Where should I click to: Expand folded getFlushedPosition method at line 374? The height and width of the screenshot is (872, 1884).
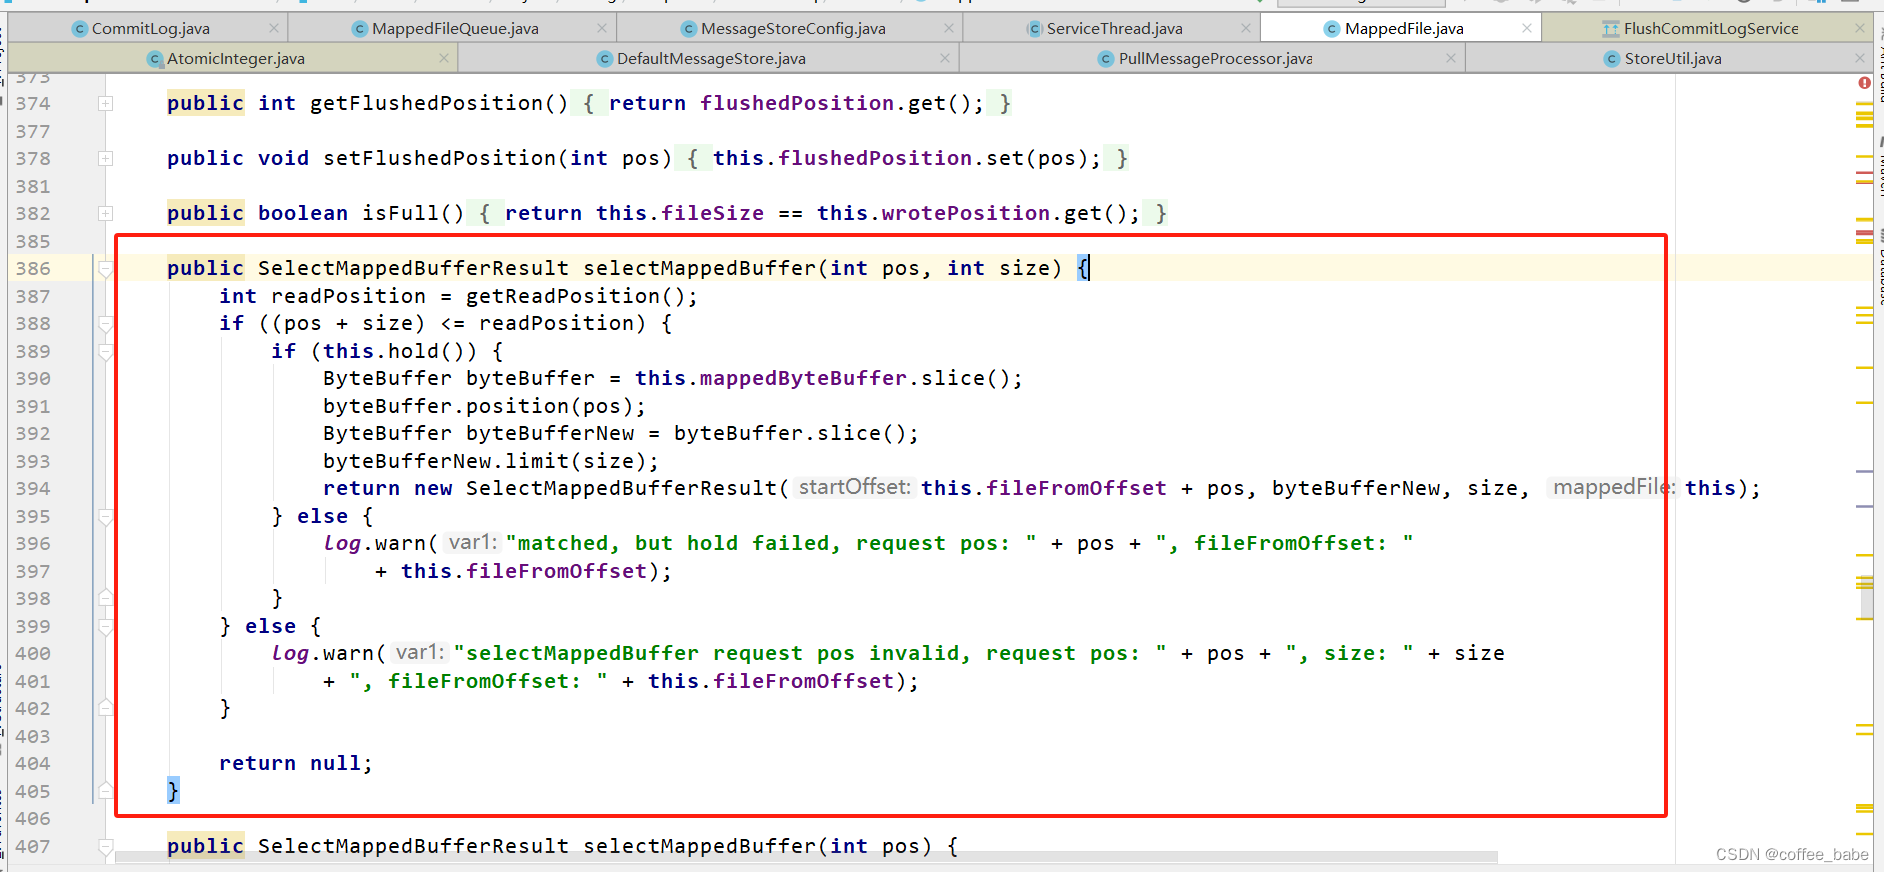point(106,104)
